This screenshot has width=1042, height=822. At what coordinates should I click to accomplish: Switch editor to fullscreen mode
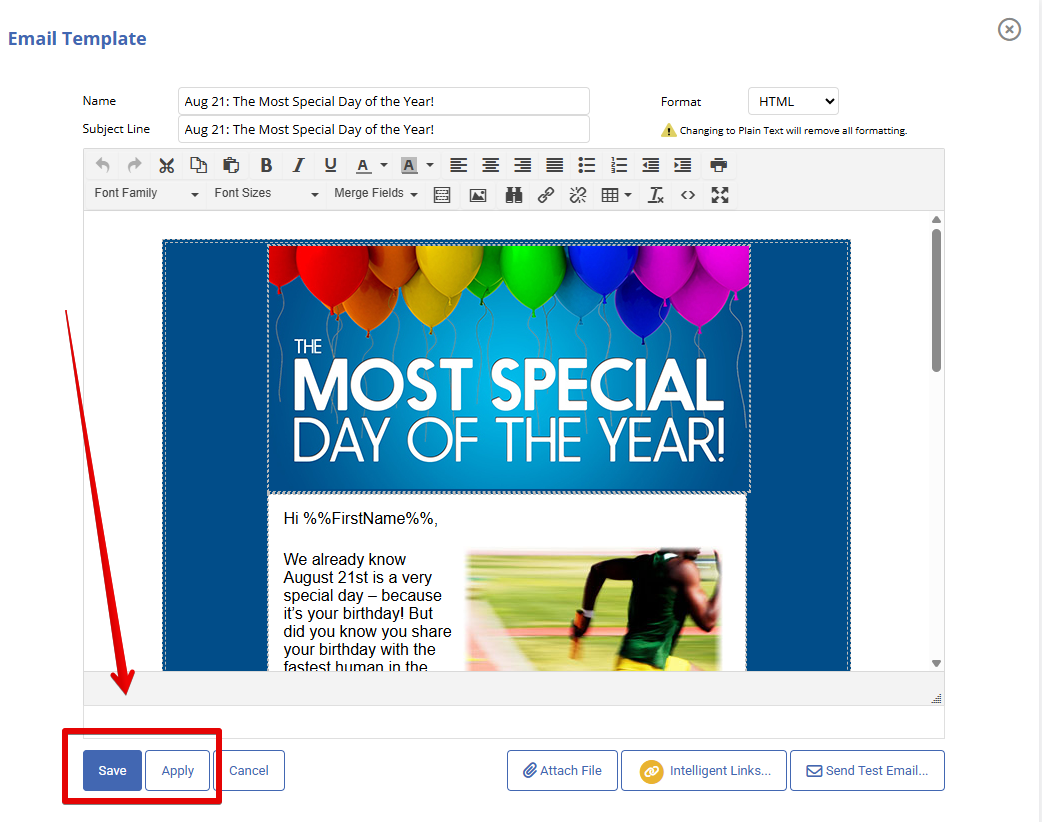[720, 195]
